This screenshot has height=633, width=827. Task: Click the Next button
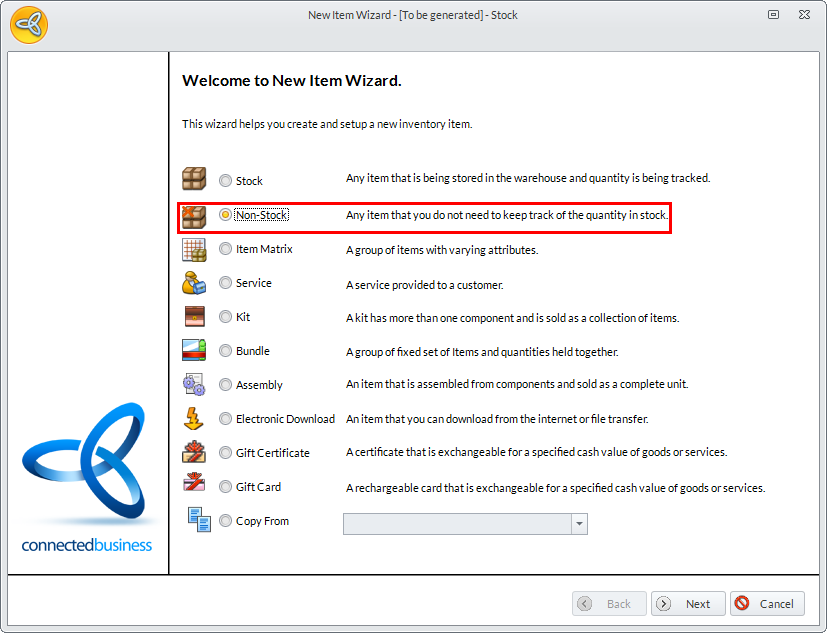688,603
